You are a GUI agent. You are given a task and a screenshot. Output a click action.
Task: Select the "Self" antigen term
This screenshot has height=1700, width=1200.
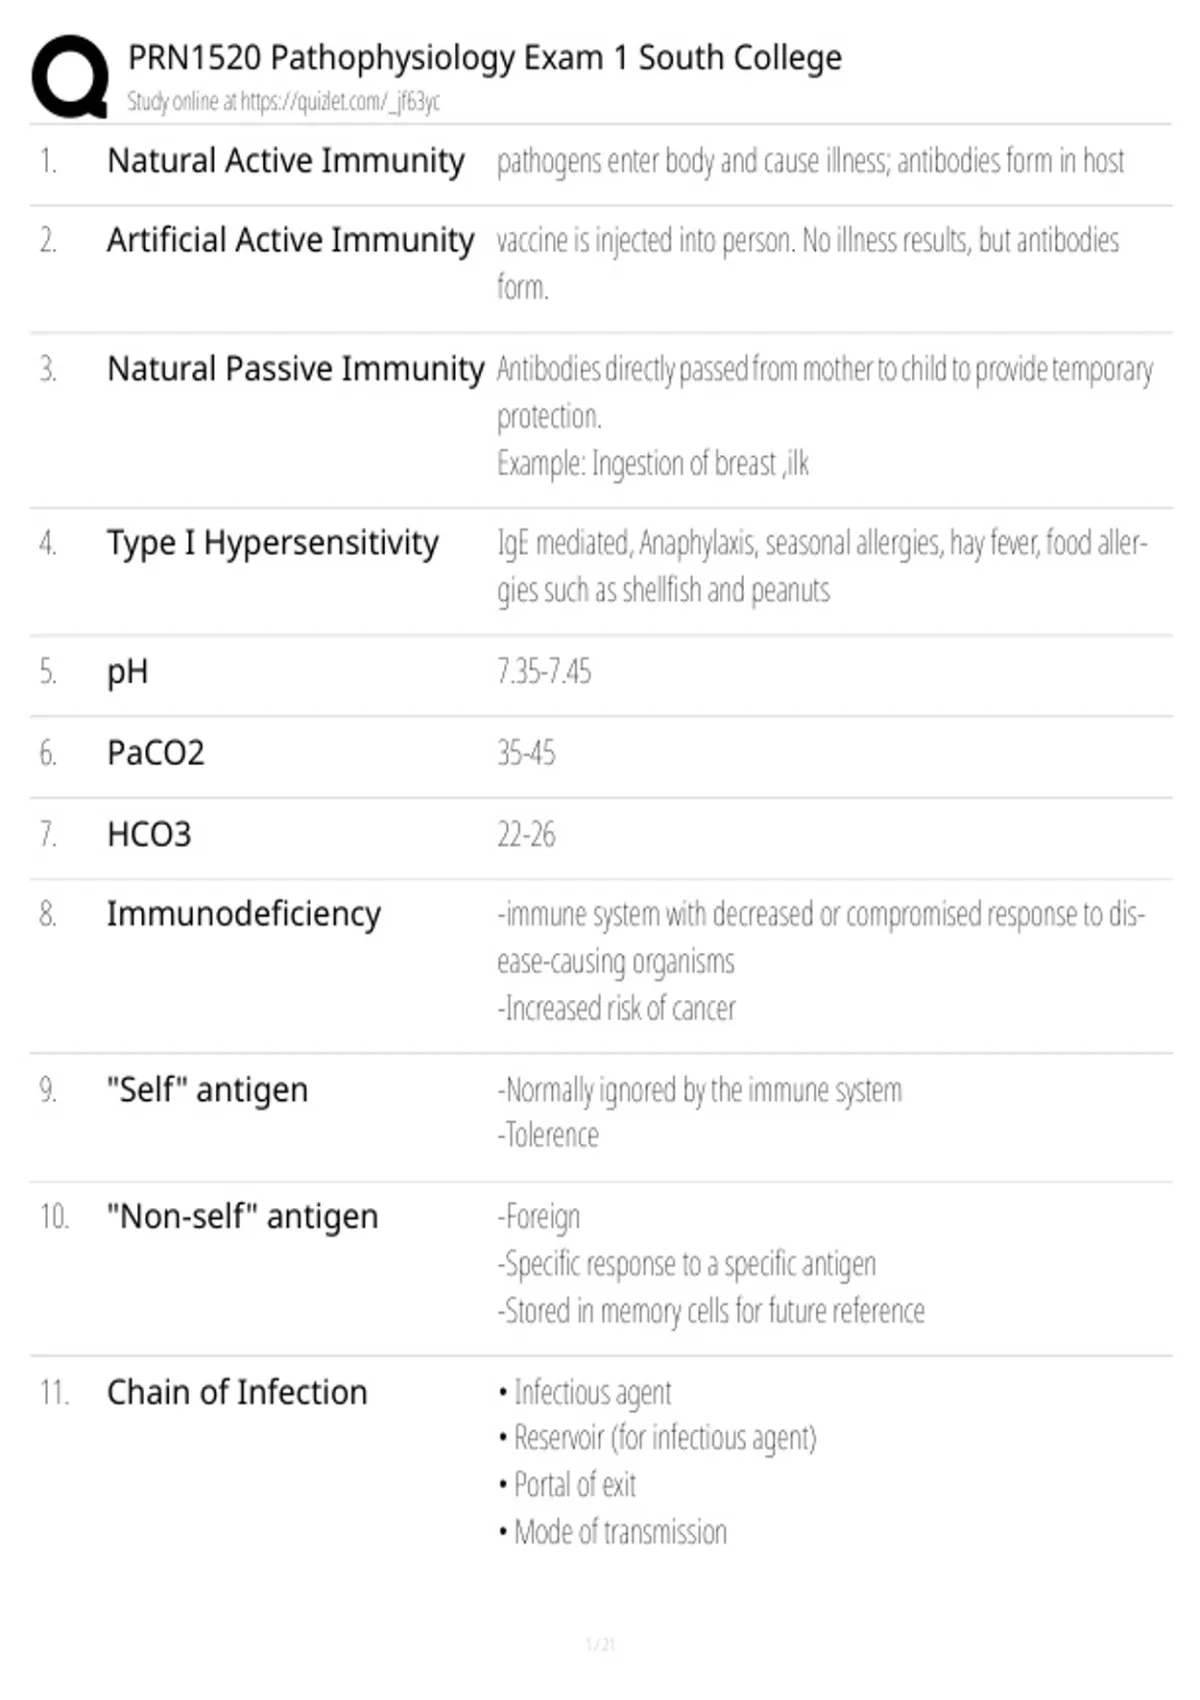[x=207, y=1090]
